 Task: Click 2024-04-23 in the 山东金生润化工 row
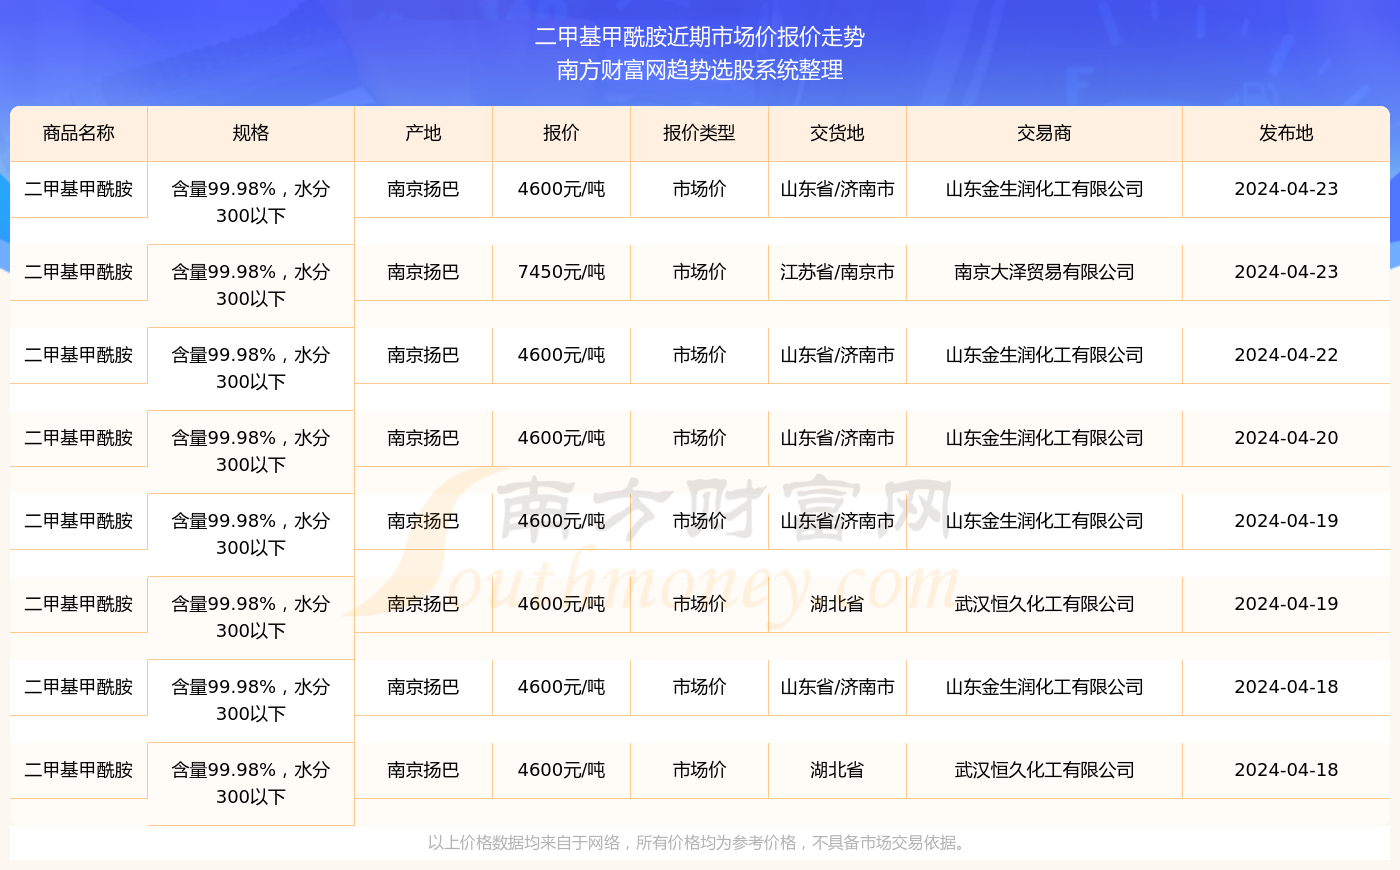click(x=1286, y=189)
